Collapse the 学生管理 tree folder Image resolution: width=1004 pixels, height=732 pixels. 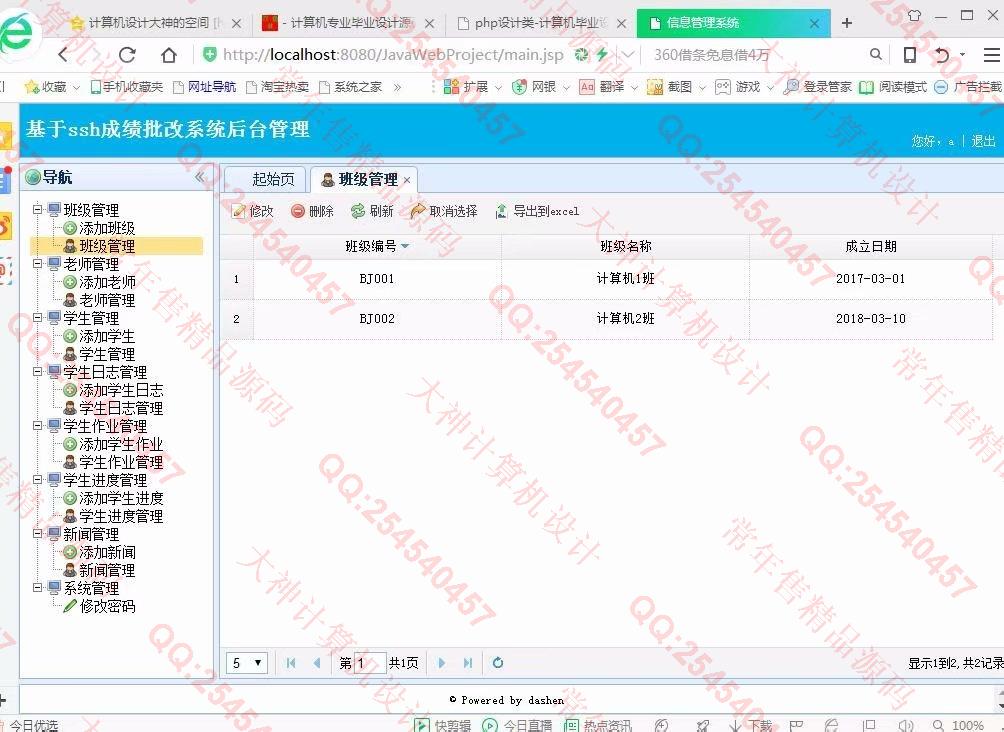tap(38, 317)
